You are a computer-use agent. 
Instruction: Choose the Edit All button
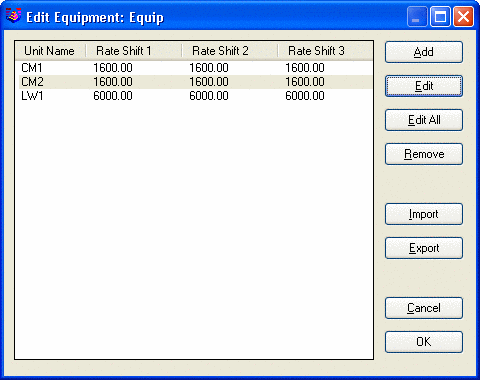(x=424, y=120)
